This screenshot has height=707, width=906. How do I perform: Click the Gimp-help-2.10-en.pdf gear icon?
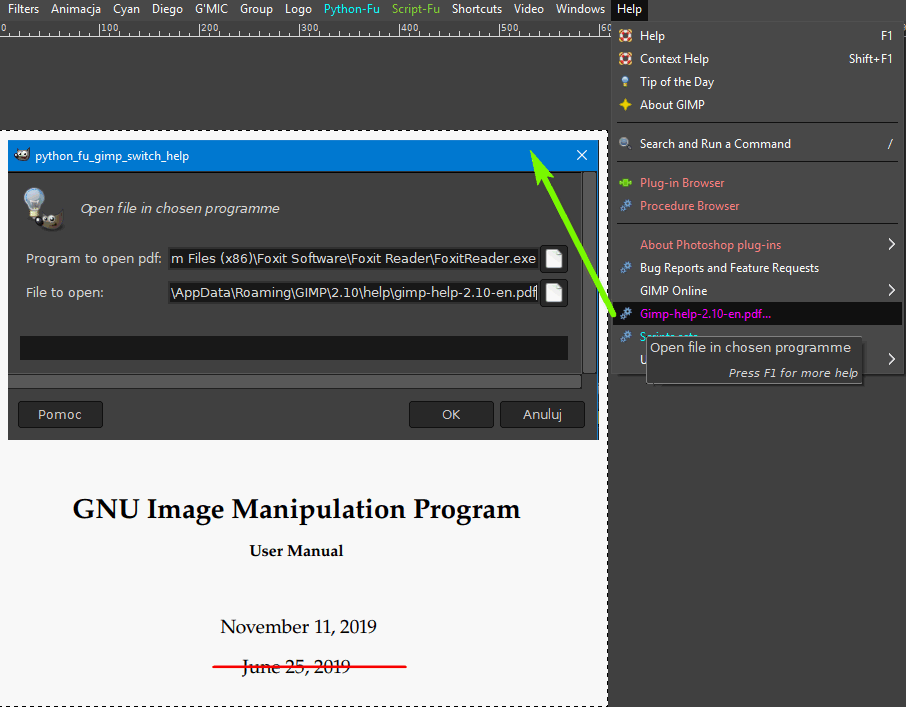626,314
